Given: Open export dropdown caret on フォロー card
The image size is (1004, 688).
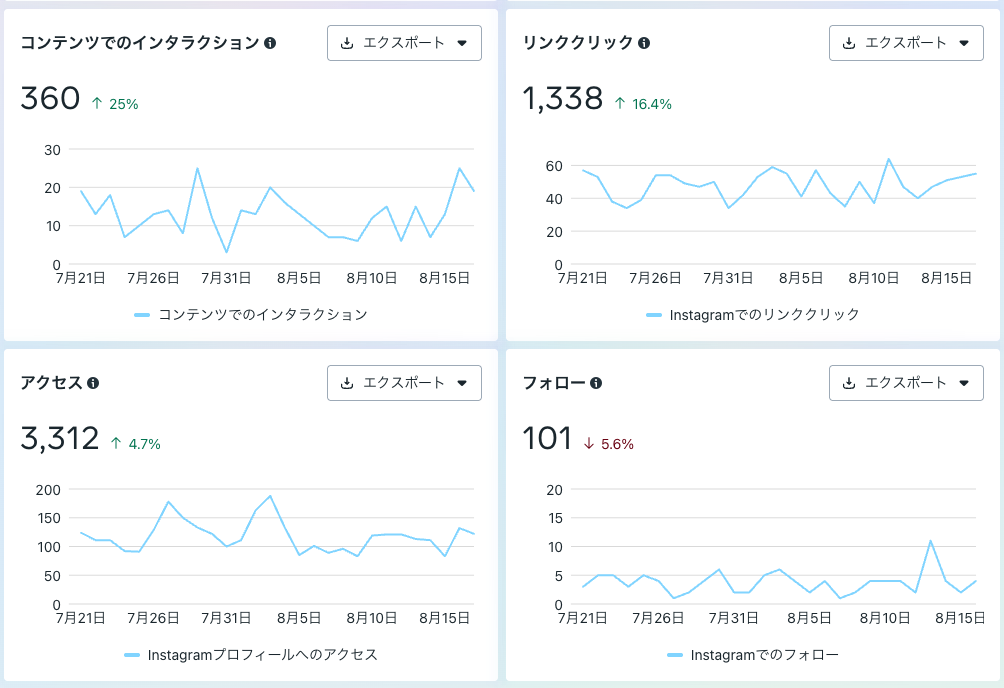Looking at the screenshot, I should coord(964,383).
